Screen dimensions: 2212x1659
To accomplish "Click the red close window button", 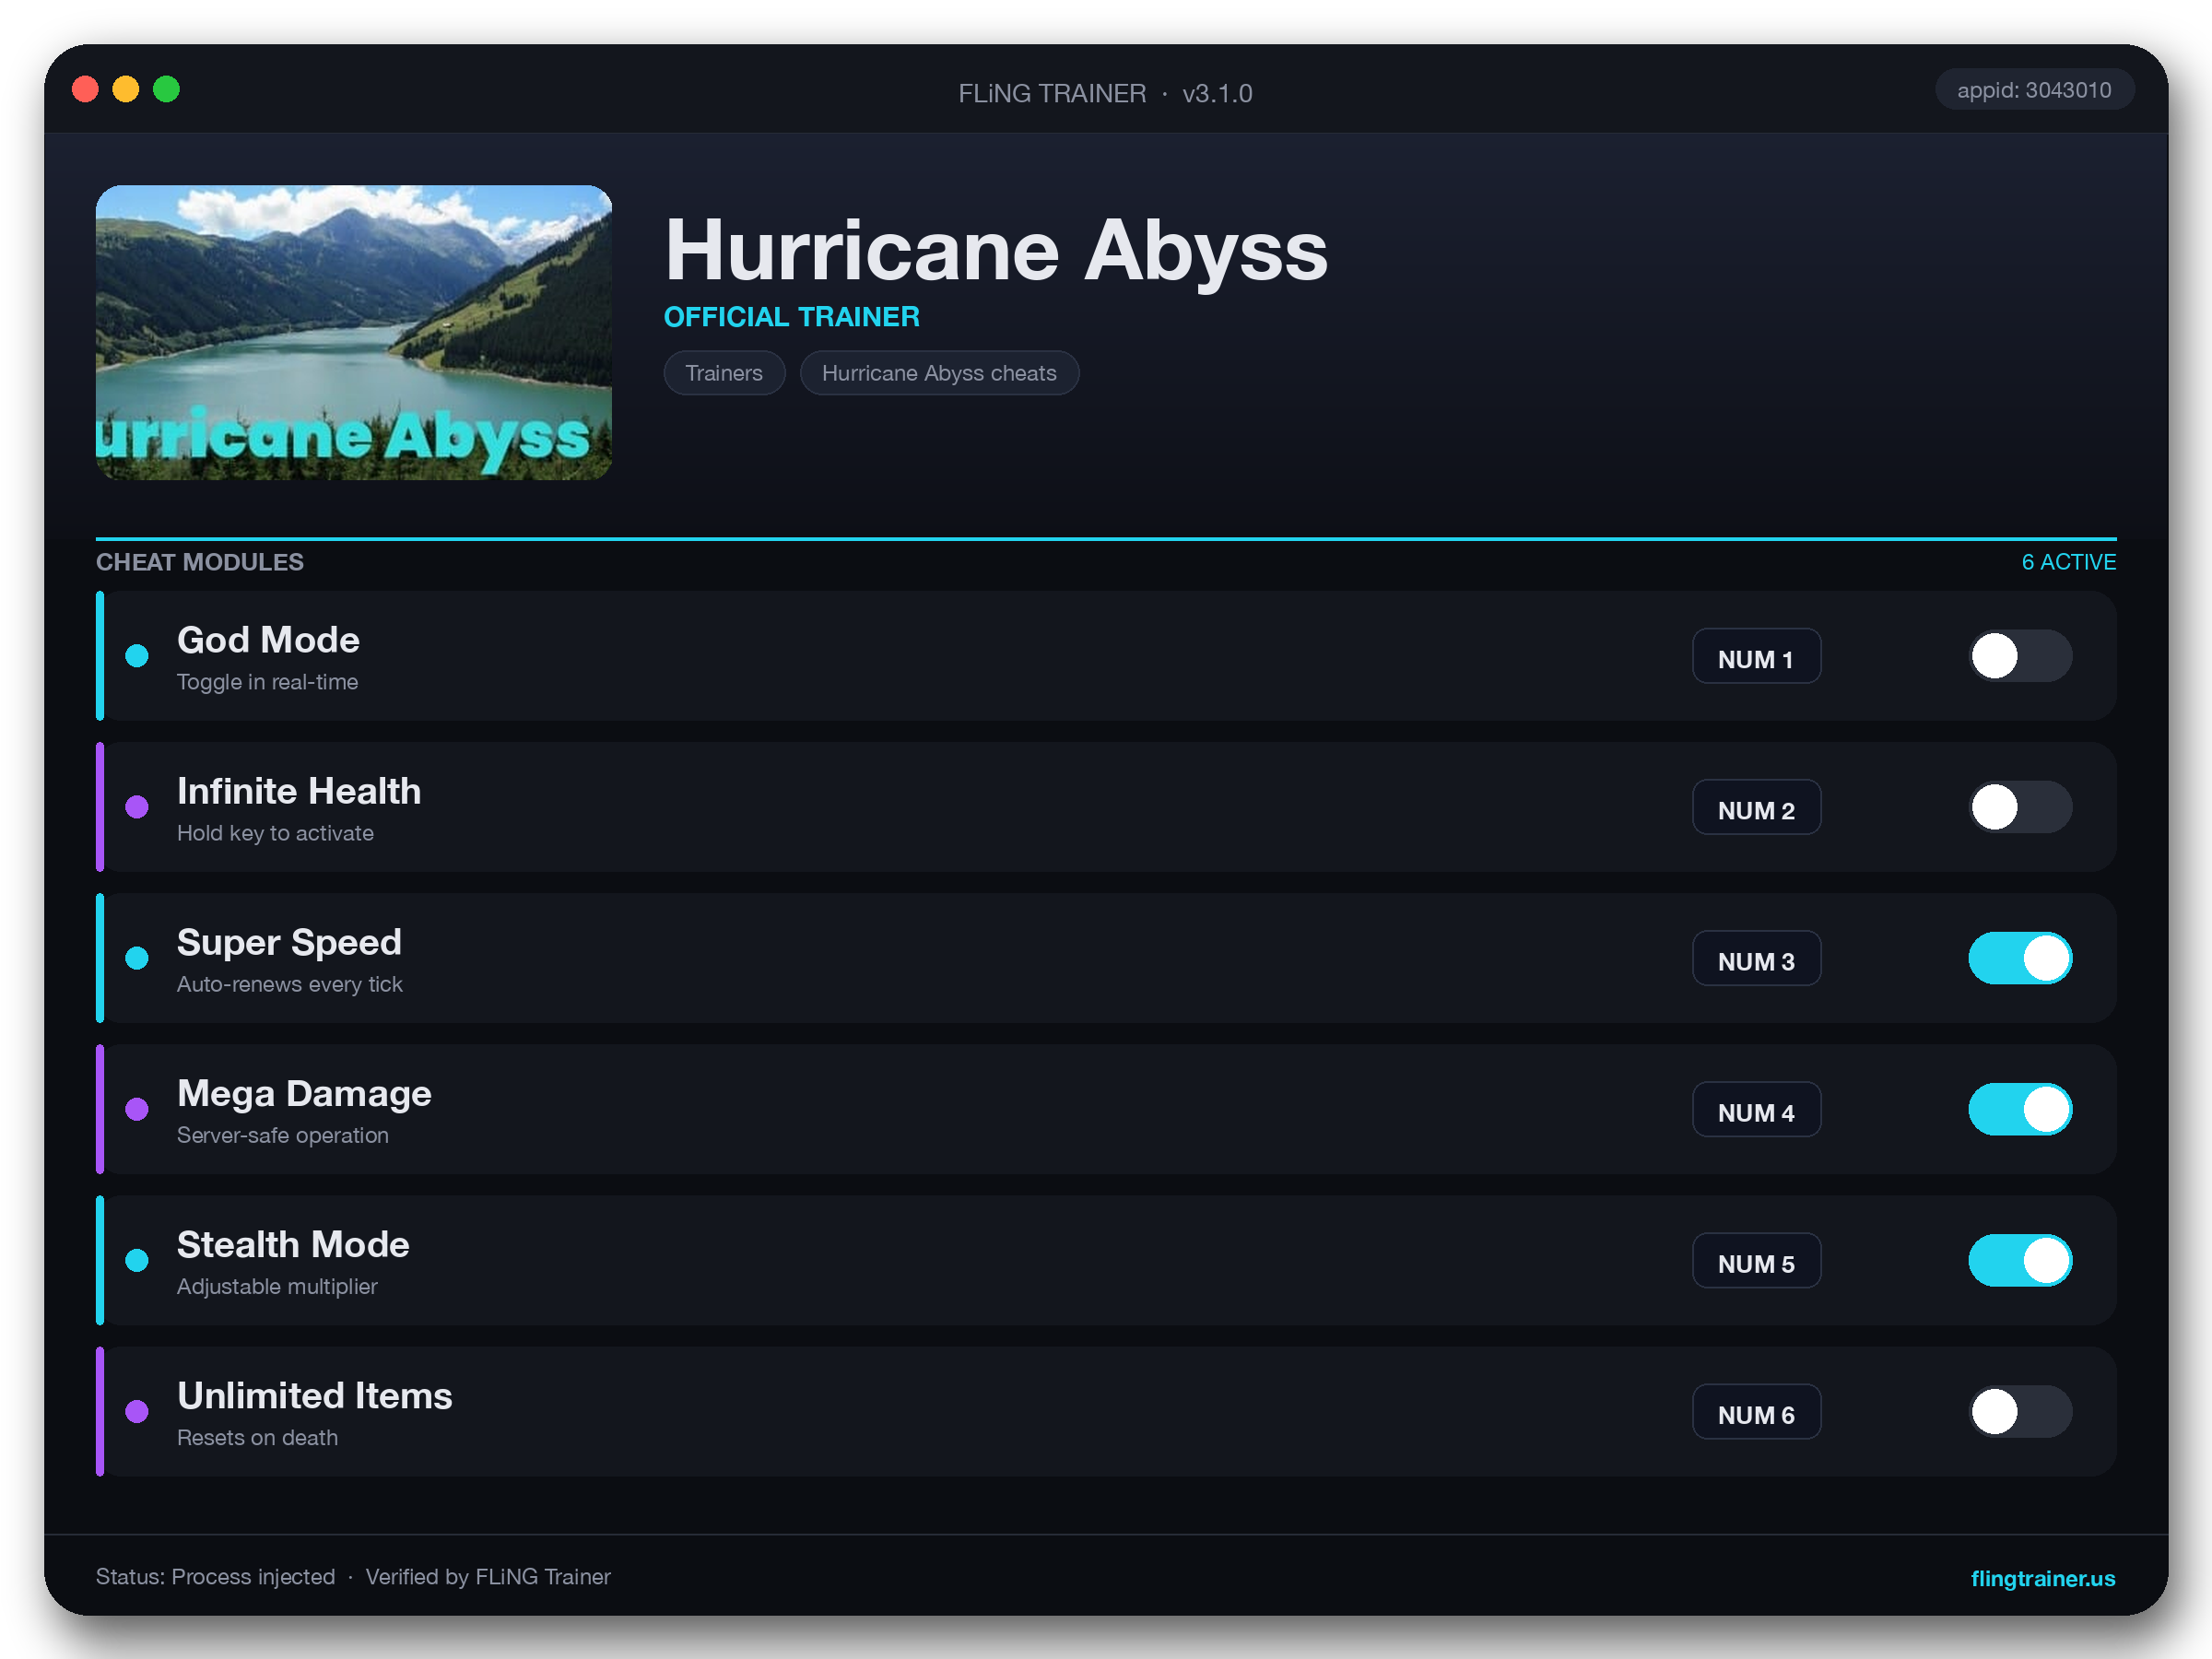I will tap(86, 90).
